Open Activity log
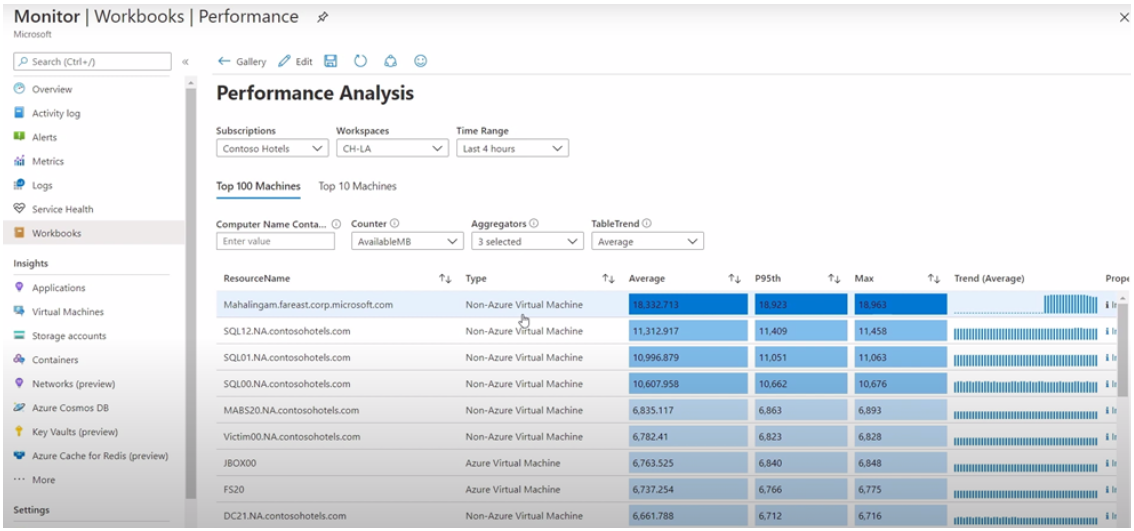The image size is (1134, 531). coord(56,113)
